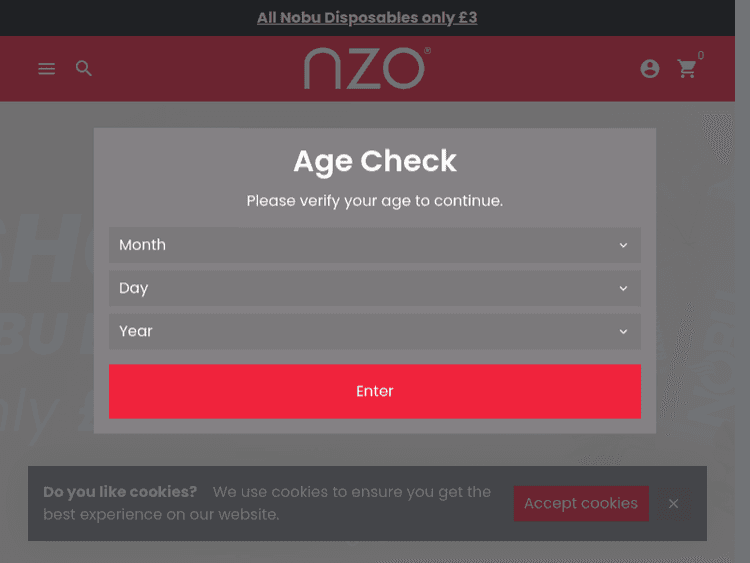750x563 pixels.
Task: Click the 'Please verify your age' text
Action: point(375,201)
